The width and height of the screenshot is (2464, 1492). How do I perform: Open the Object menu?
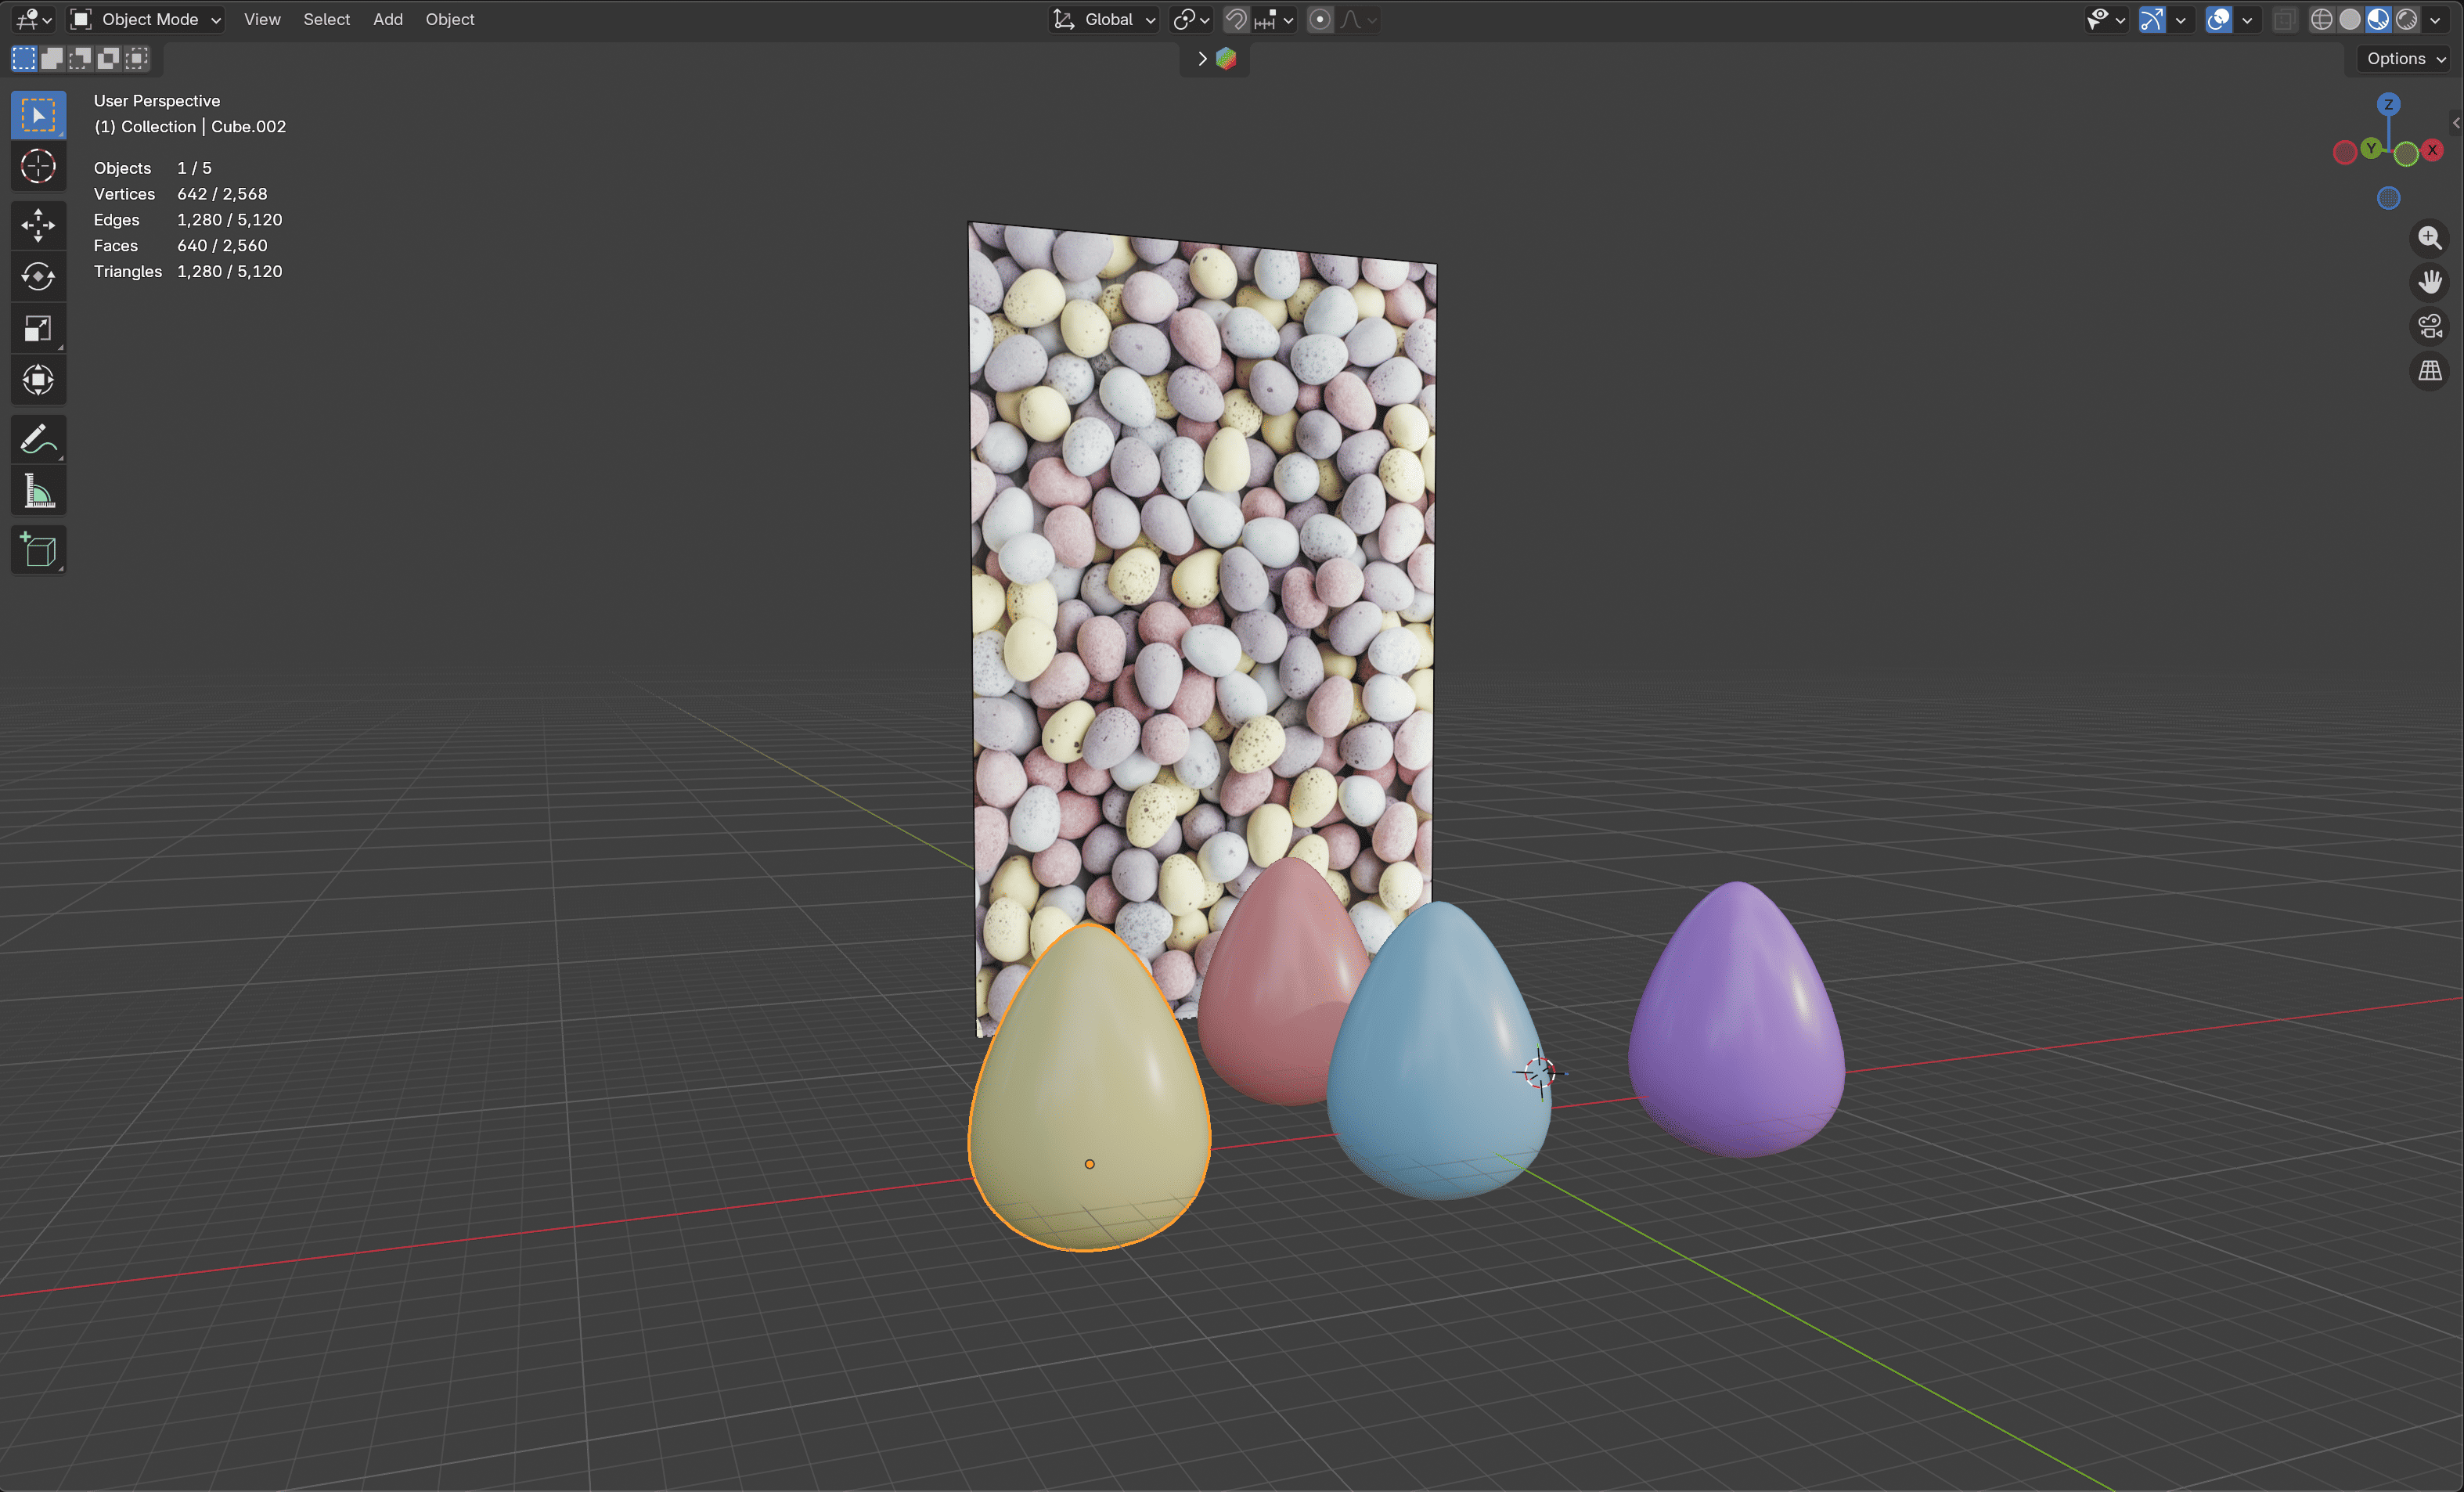450,19
